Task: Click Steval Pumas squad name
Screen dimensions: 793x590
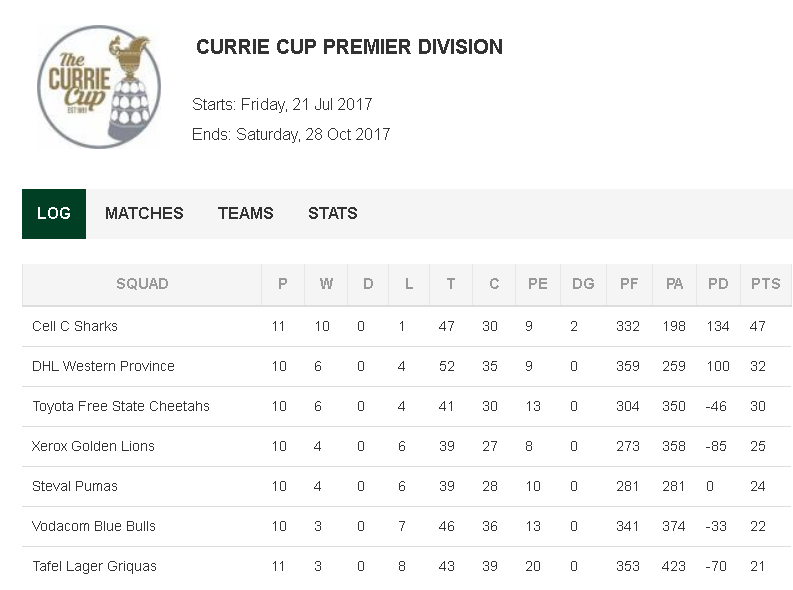Action: coord(75,486)
